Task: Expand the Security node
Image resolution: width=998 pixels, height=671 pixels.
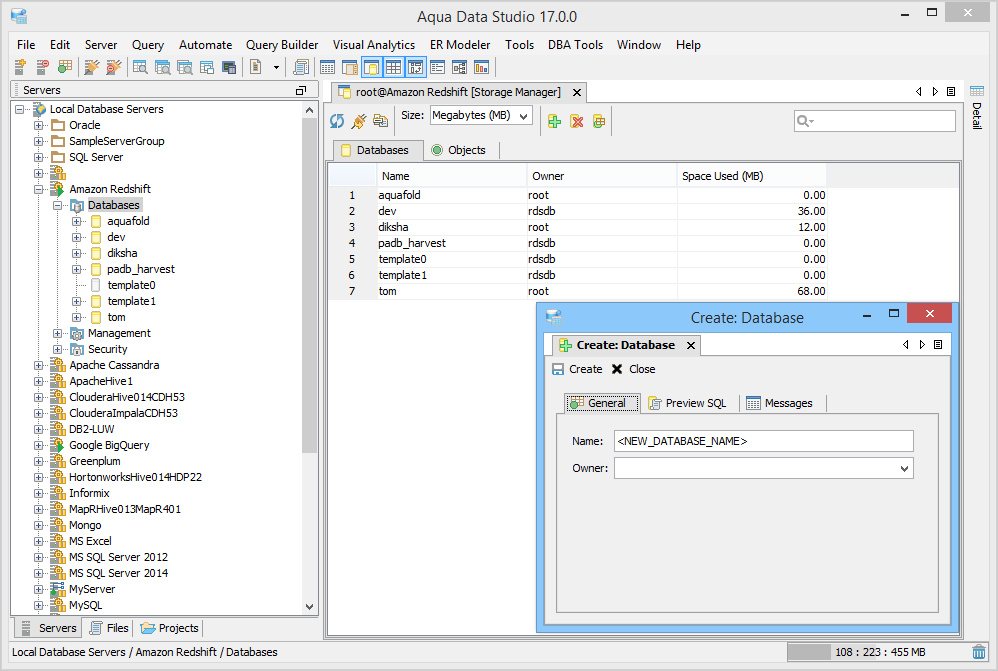Action: 57,349
